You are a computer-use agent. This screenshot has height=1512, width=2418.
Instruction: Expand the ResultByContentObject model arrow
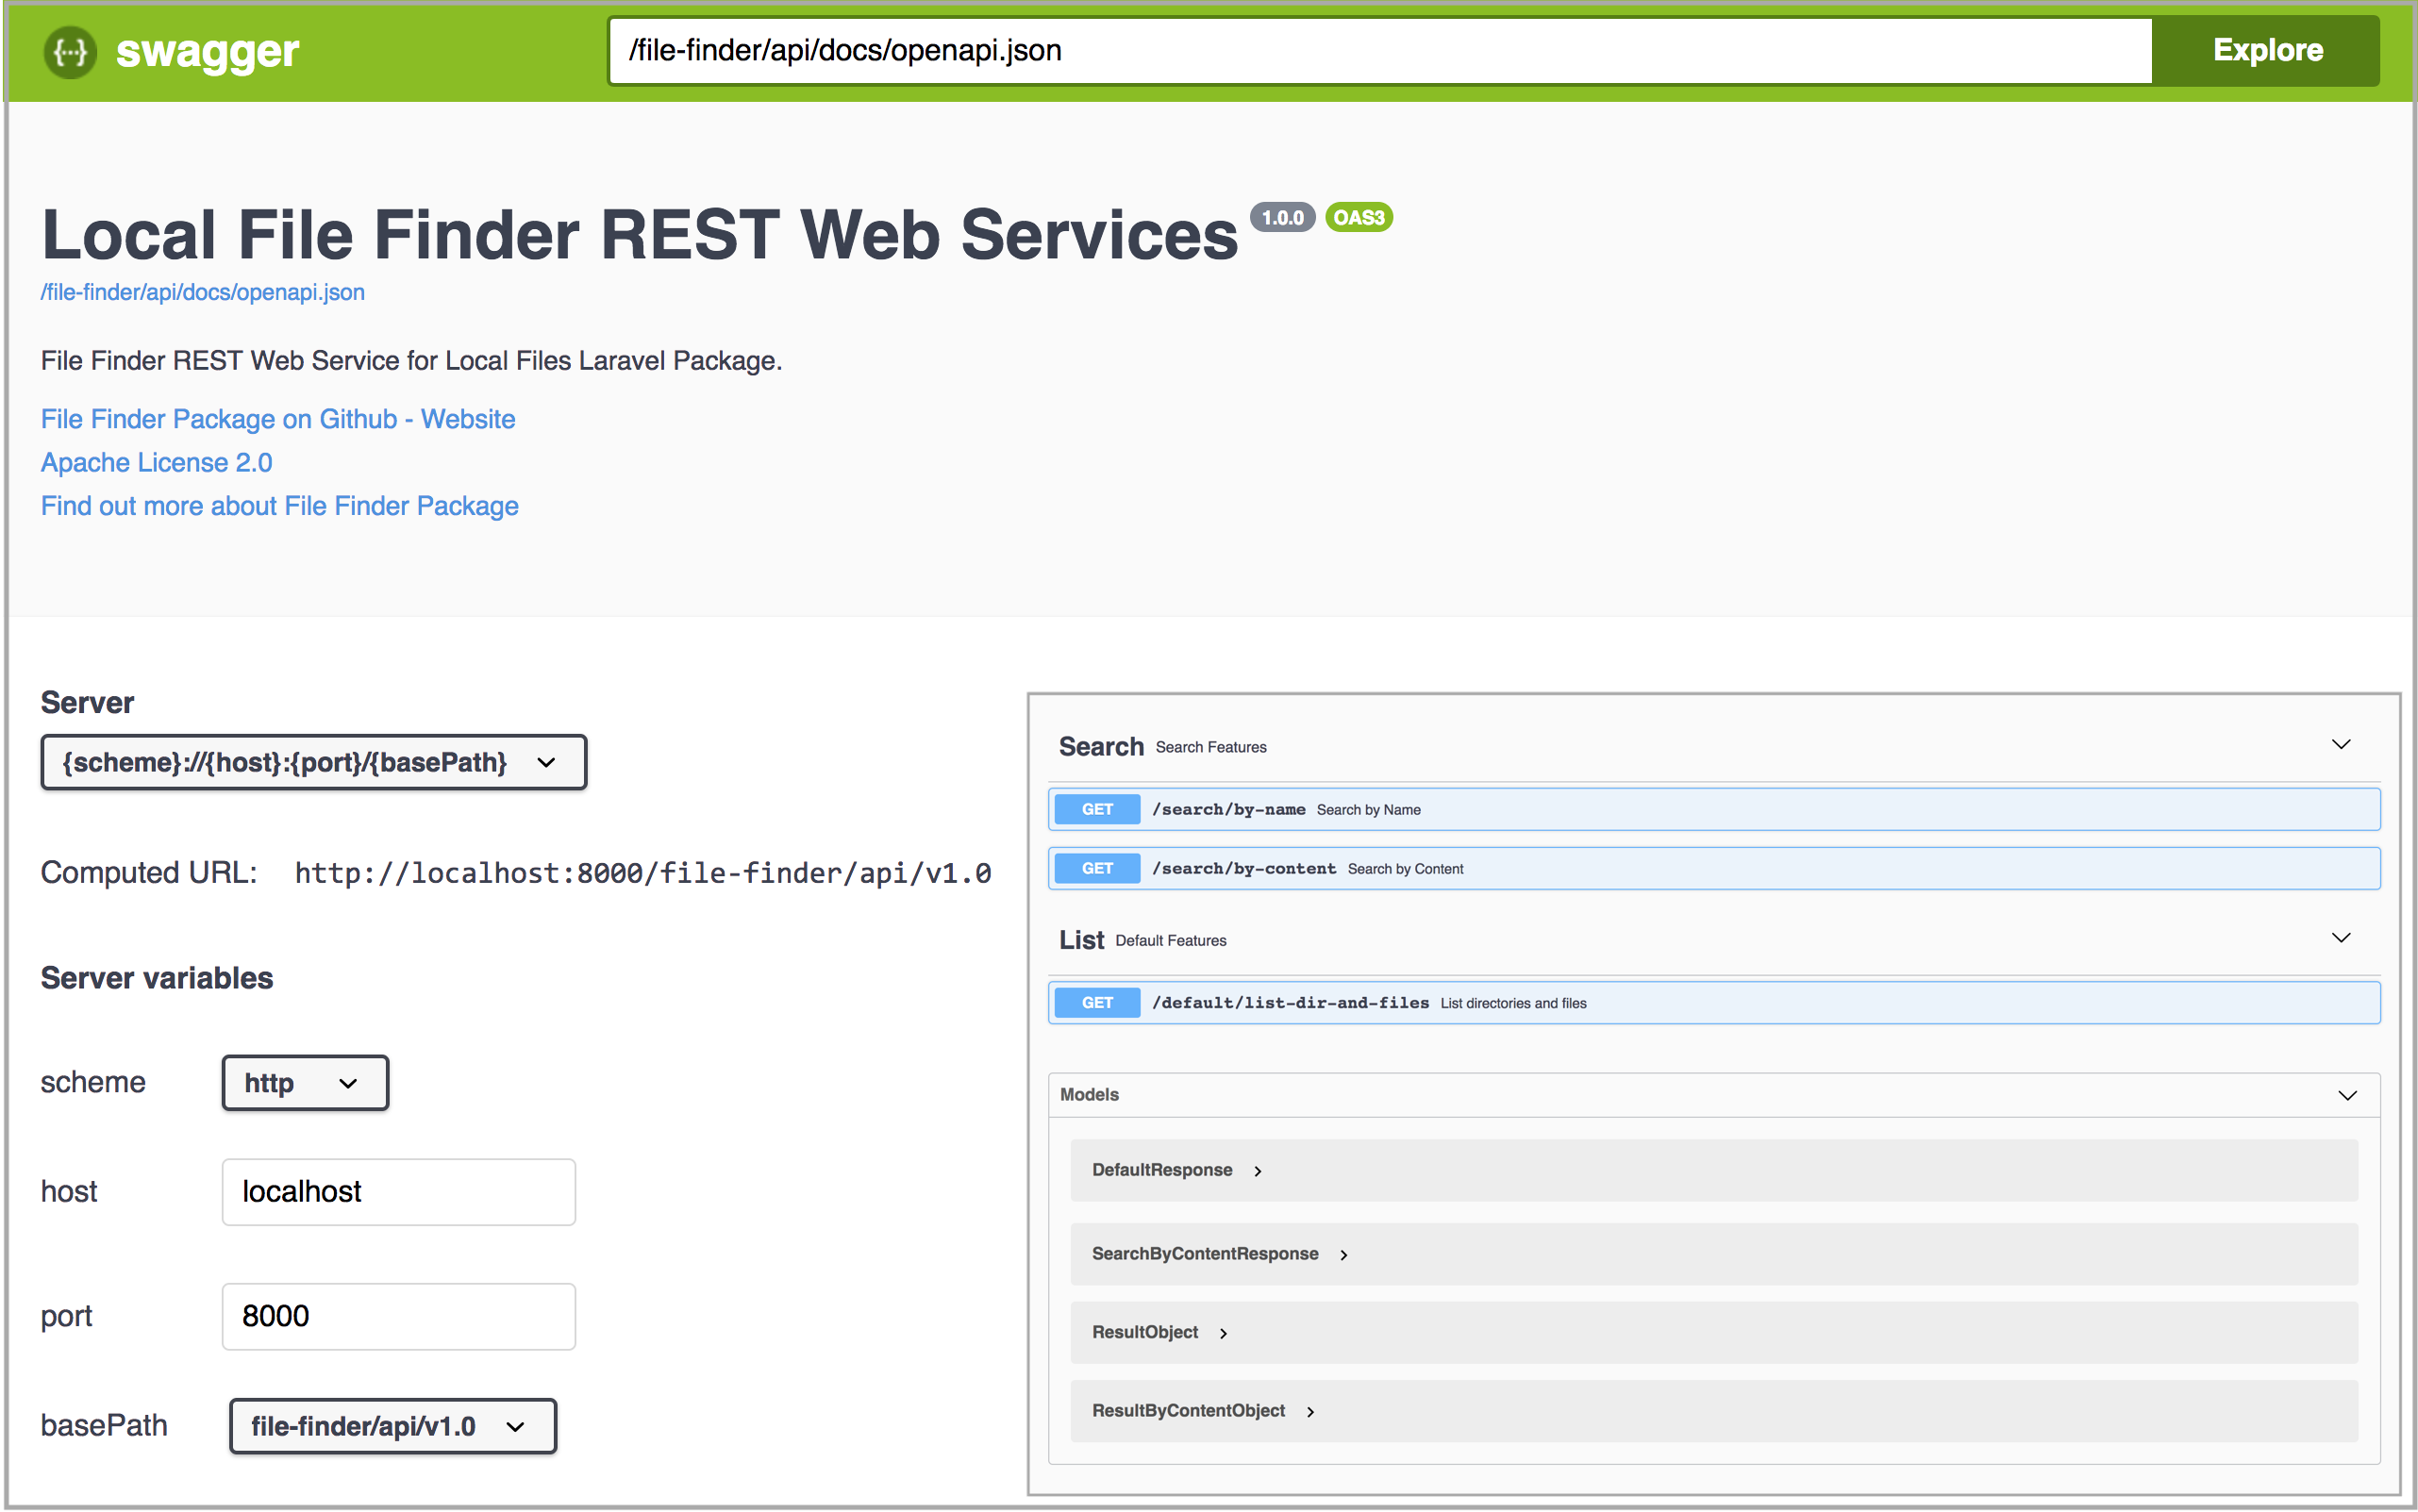tap(1310, 1412)
